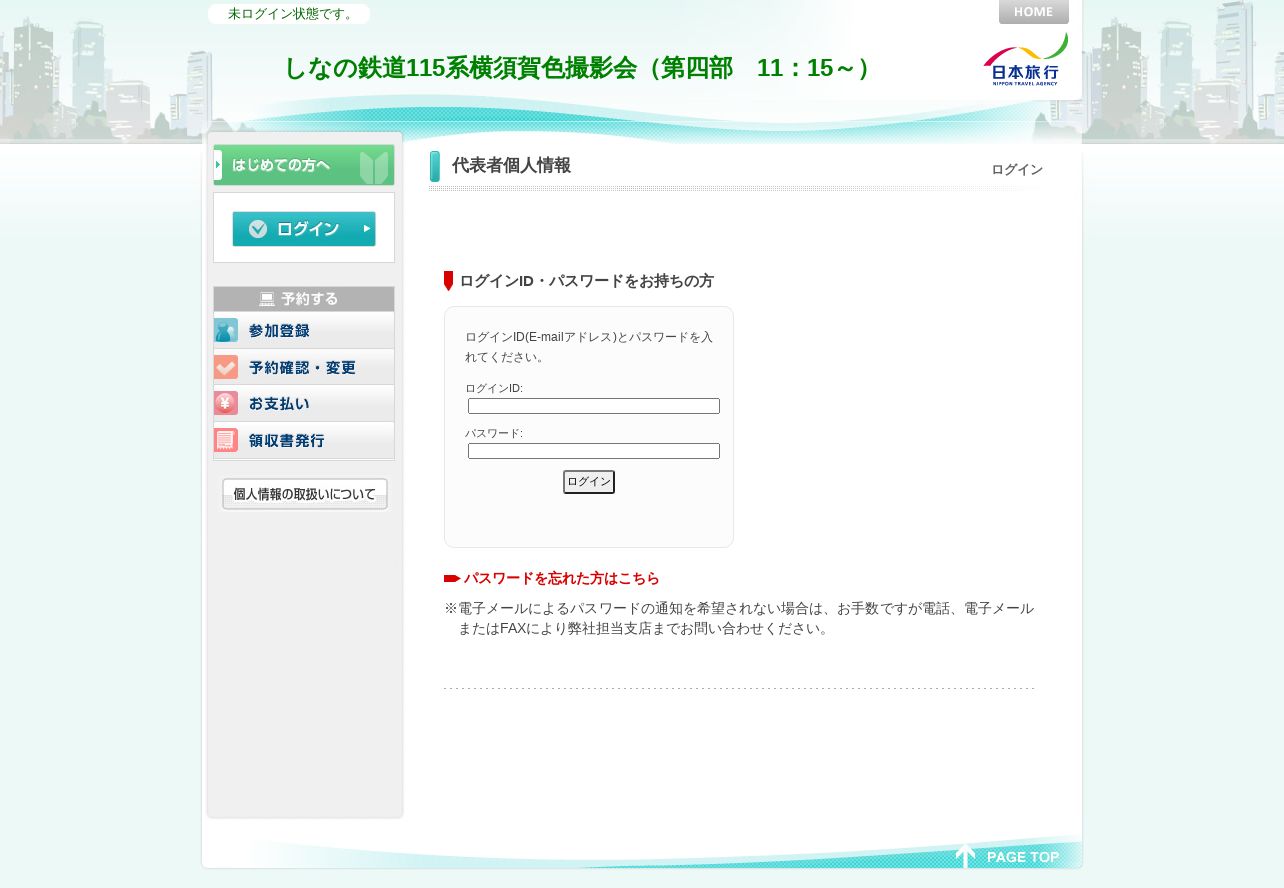Open はじめての方へ guide banner
1284x888 pixels.
point(304,165)
